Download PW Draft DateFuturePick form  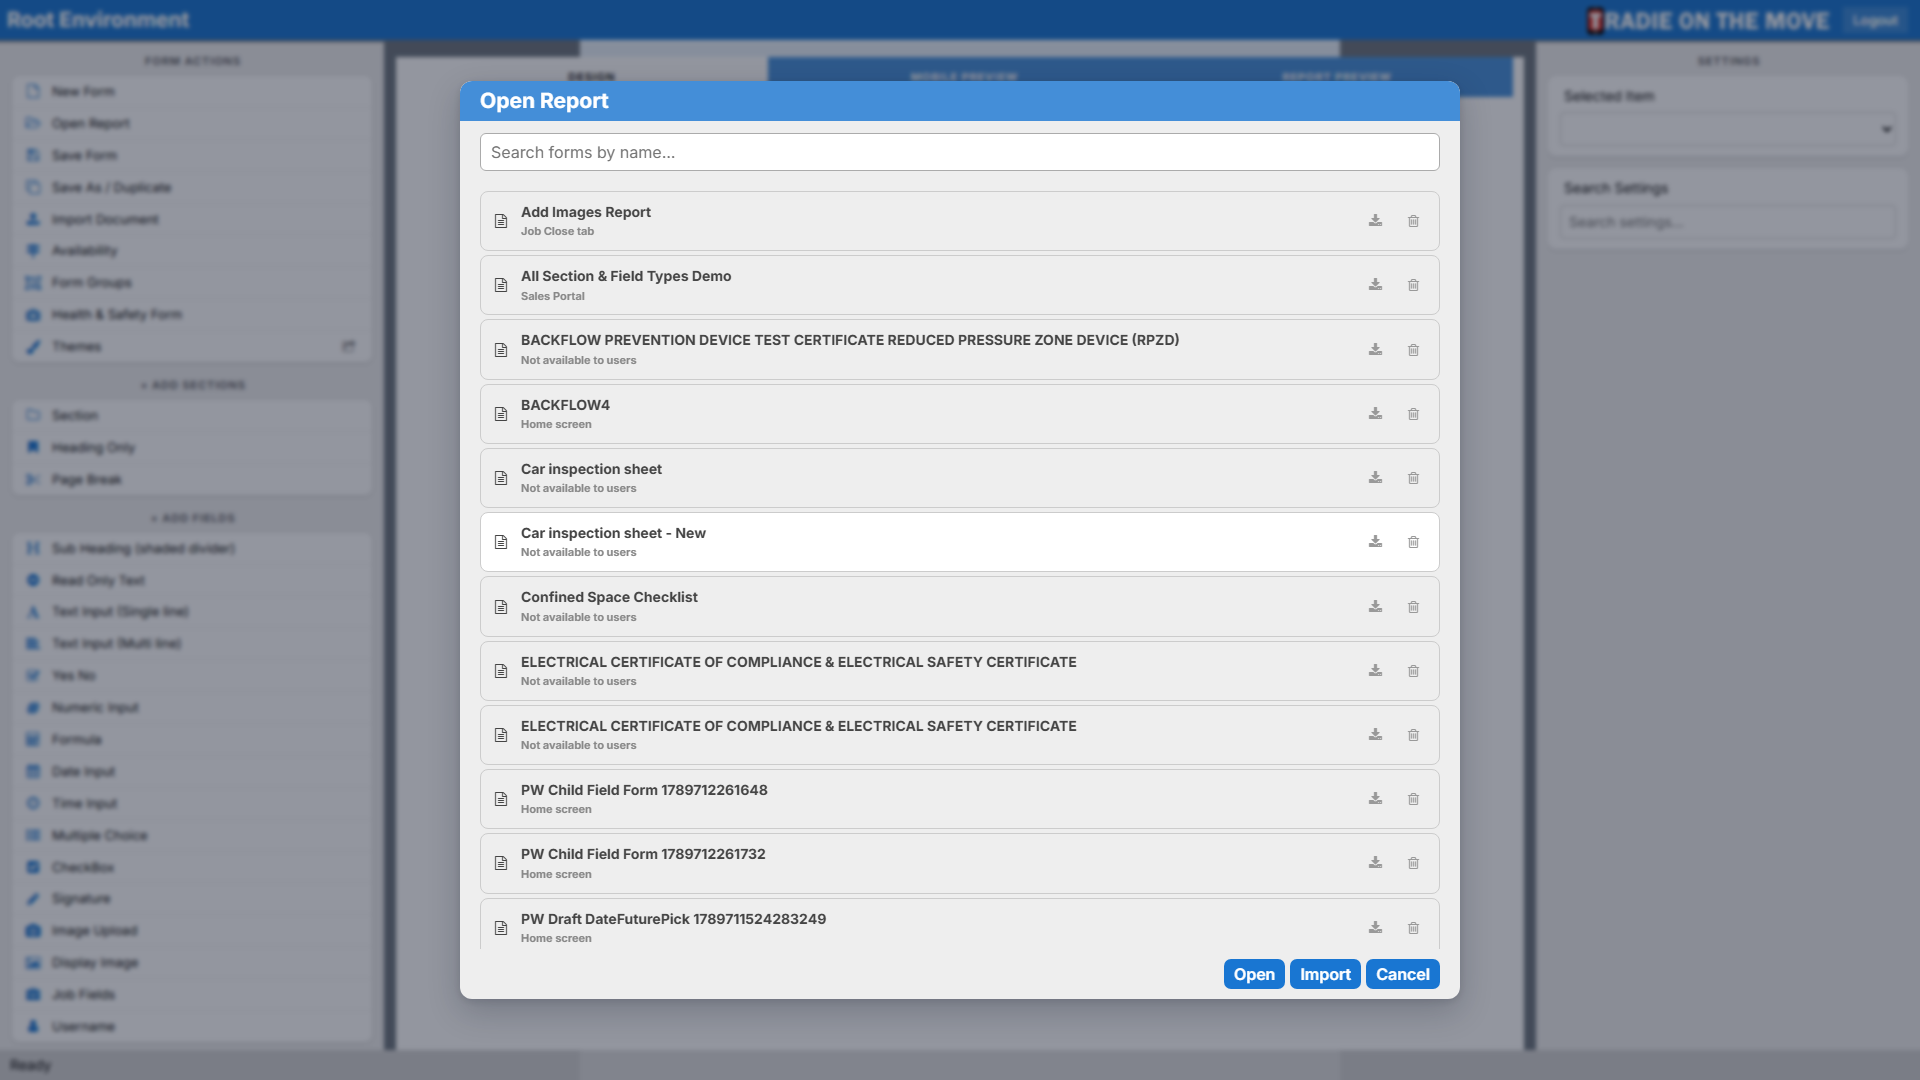coord(1375,928)
